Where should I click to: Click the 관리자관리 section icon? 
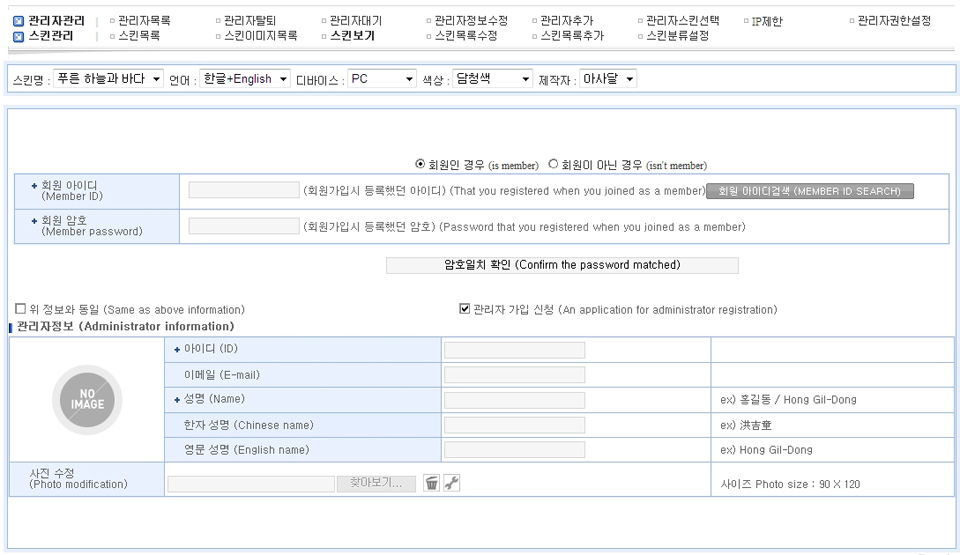click(x=18, y=21)
